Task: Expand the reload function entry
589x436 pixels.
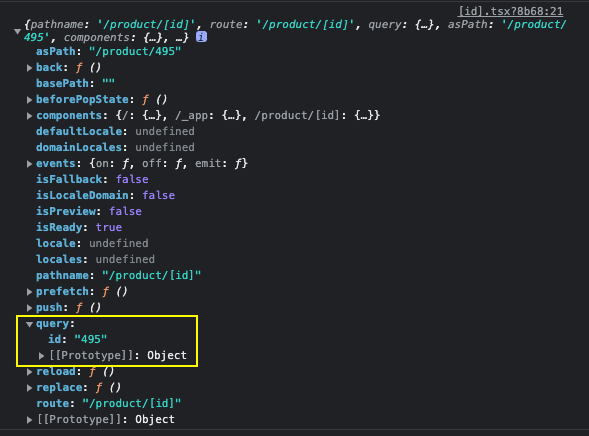Action: pyautogui.click(x=29, y=372)
